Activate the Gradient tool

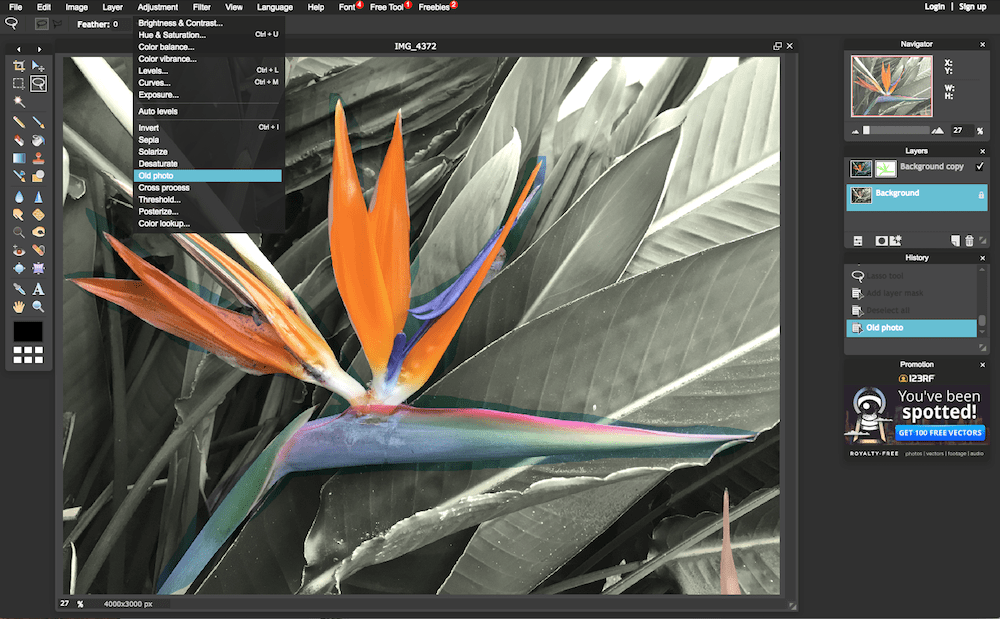point(19,158)
